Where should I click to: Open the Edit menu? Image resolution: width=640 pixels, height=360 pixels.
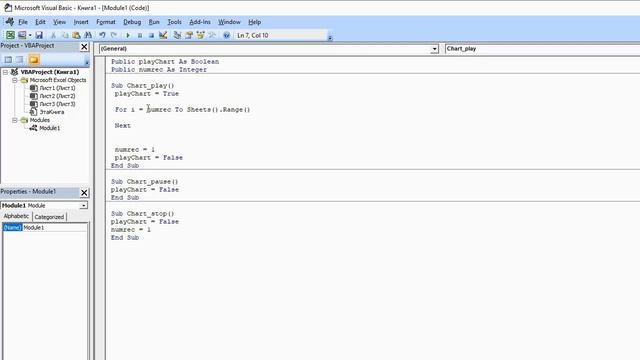pos(40,22)
